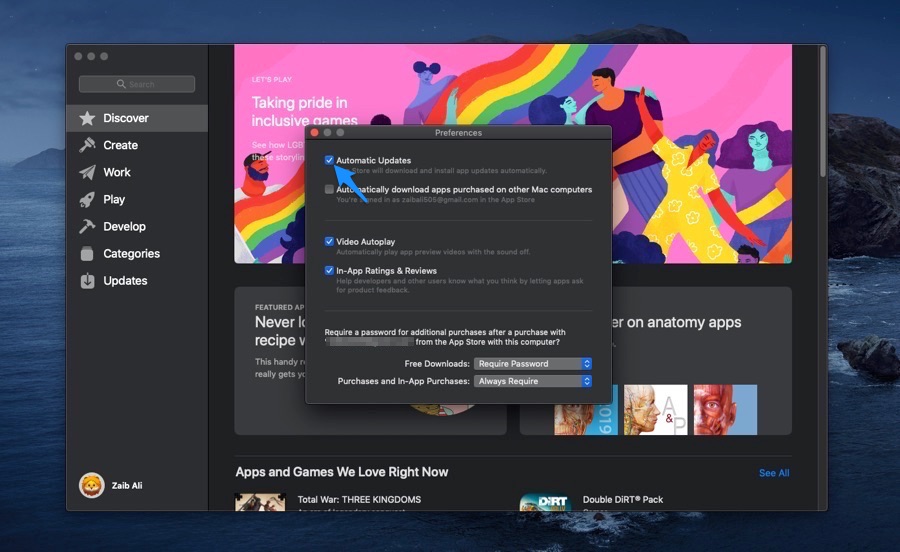Click the search magnifier icon
Image resolution: width=900 pixels, height=552 pixels.
click(121, 84)
